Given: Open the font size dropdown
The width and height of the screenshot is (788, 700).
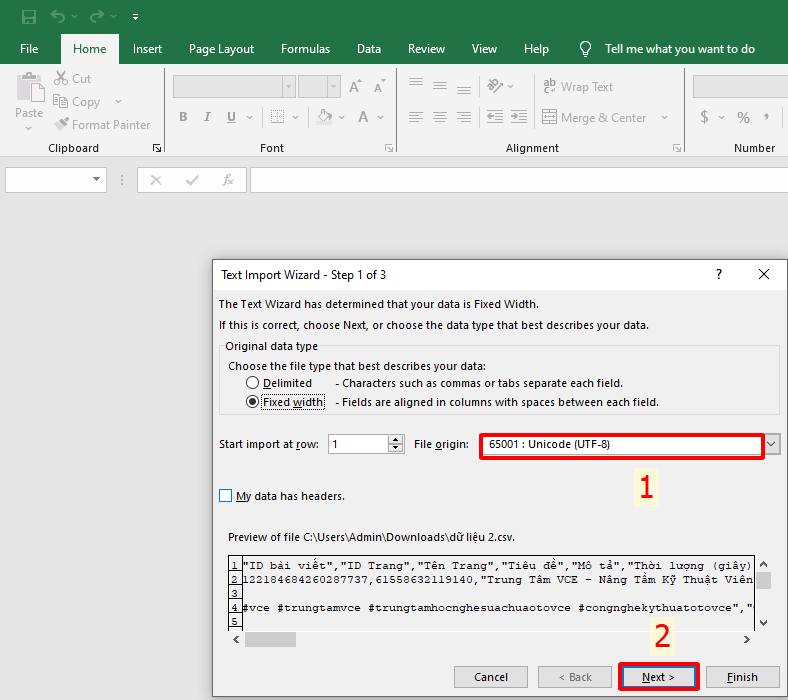Looking at the screenshot, I should pos(334,87).
